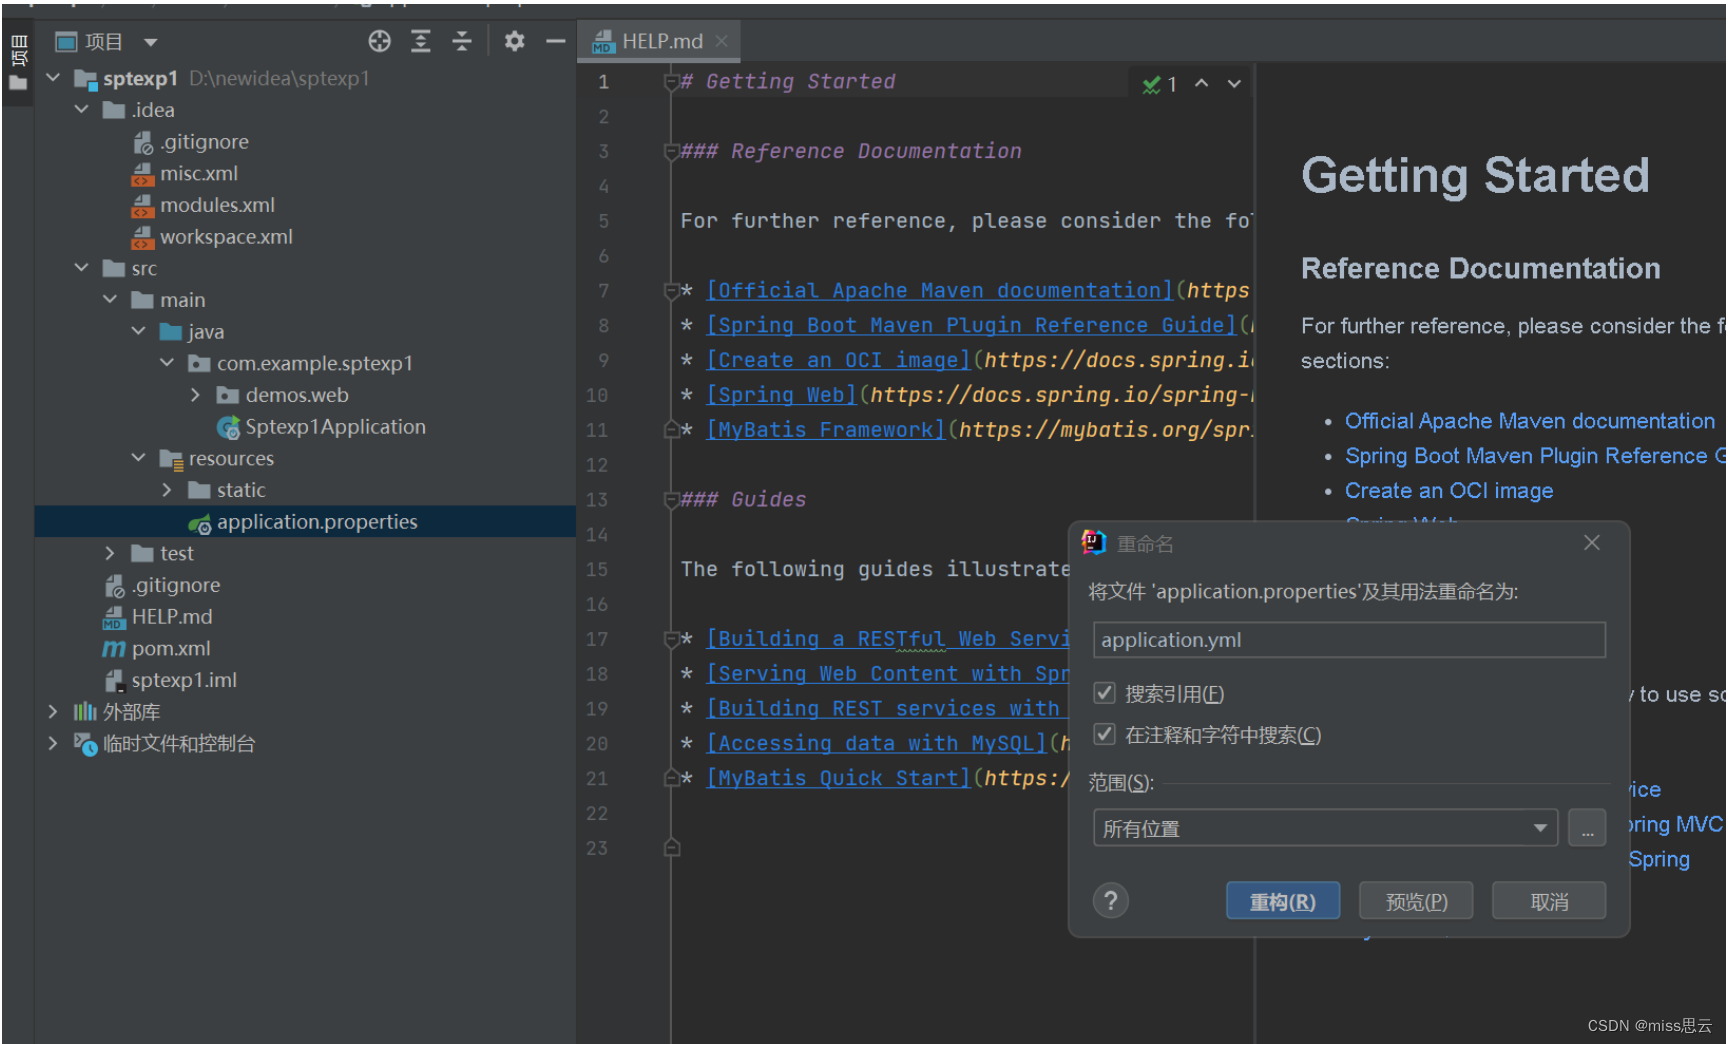Collapse the resources folder

pyautogui.click(x=139, y=458)
